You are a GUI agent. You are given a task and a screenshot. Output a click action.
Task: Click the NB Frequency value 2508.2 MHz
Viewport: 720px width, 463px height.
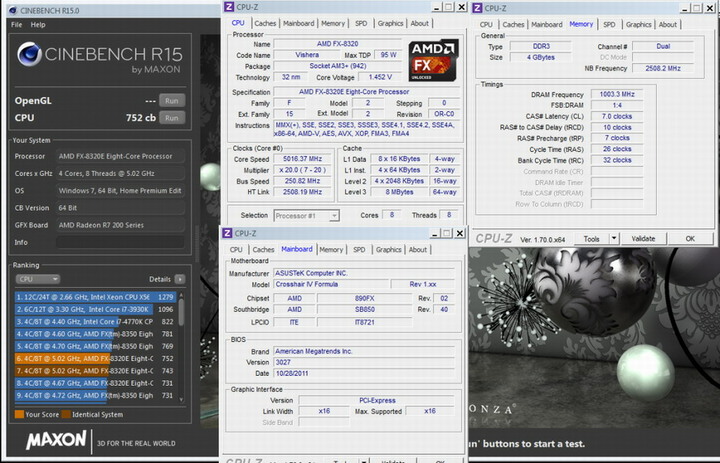[x=663, y=68]
